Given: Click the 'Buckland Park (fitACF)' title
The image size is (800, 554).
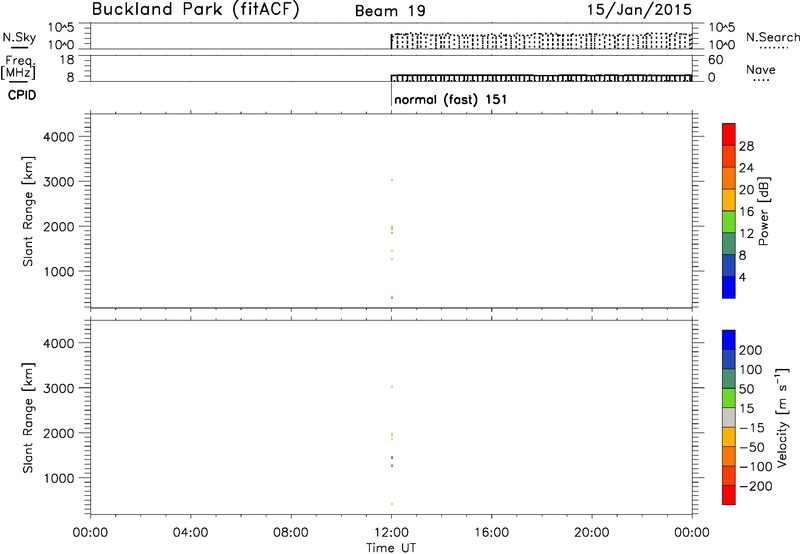Looking at the screenshot, I should click(x=195, y=9).
